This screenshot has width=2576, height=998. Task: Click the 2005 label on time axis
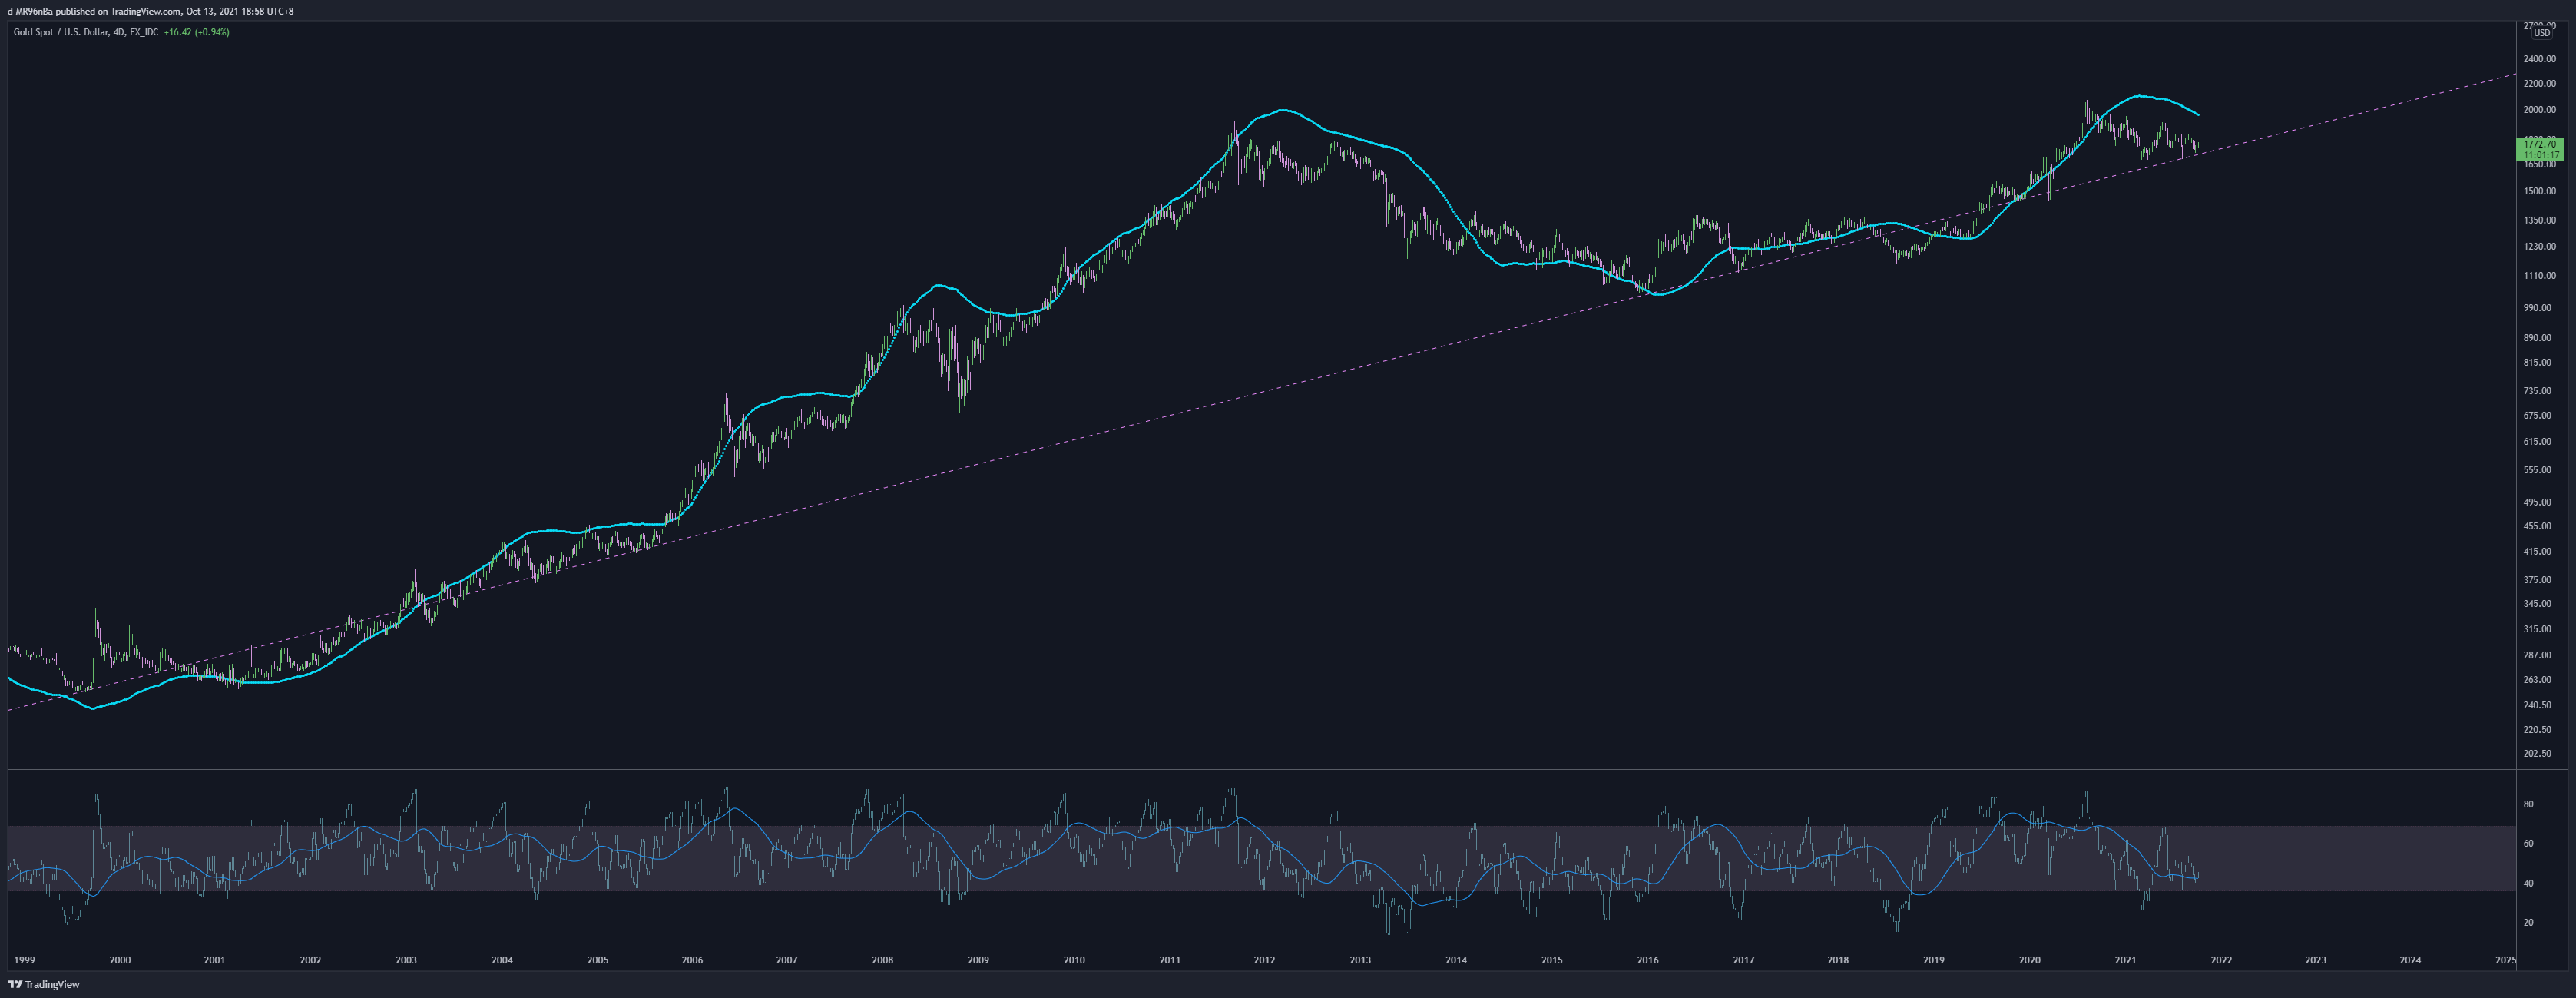(597, 961)
